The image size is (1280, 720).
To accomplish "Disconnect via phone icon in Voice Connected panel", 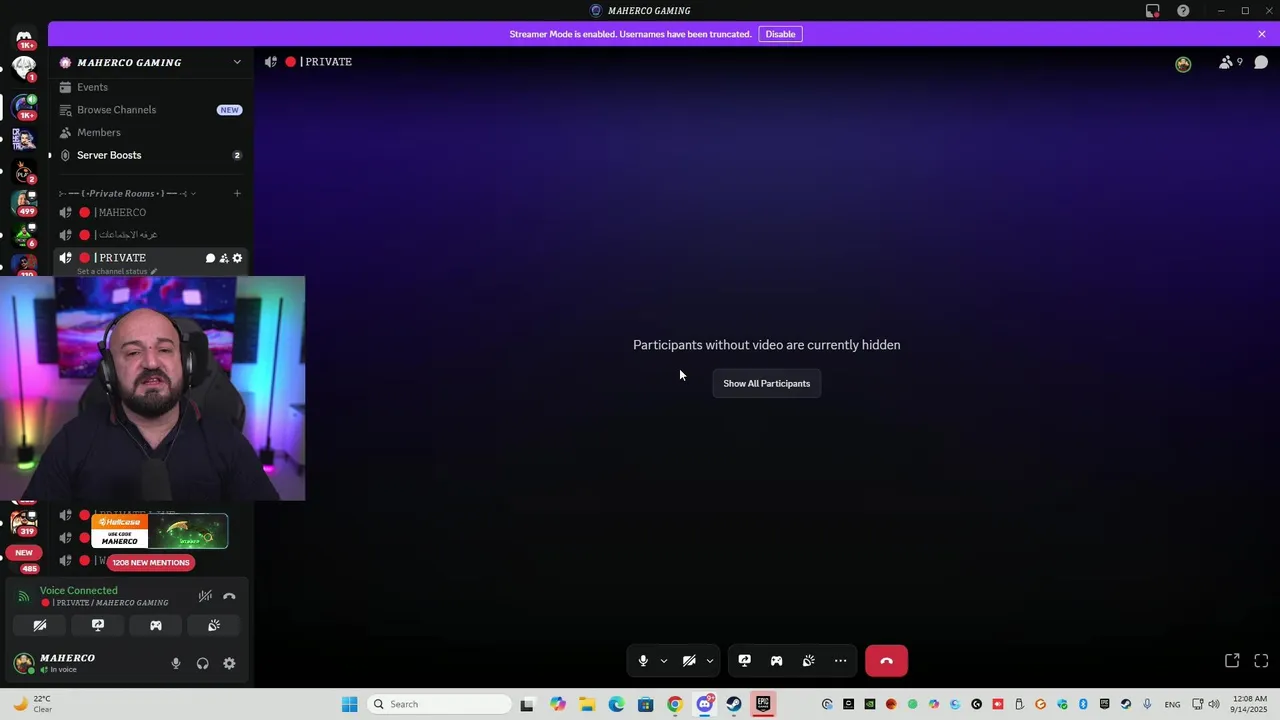I will [x=229, y=596].
